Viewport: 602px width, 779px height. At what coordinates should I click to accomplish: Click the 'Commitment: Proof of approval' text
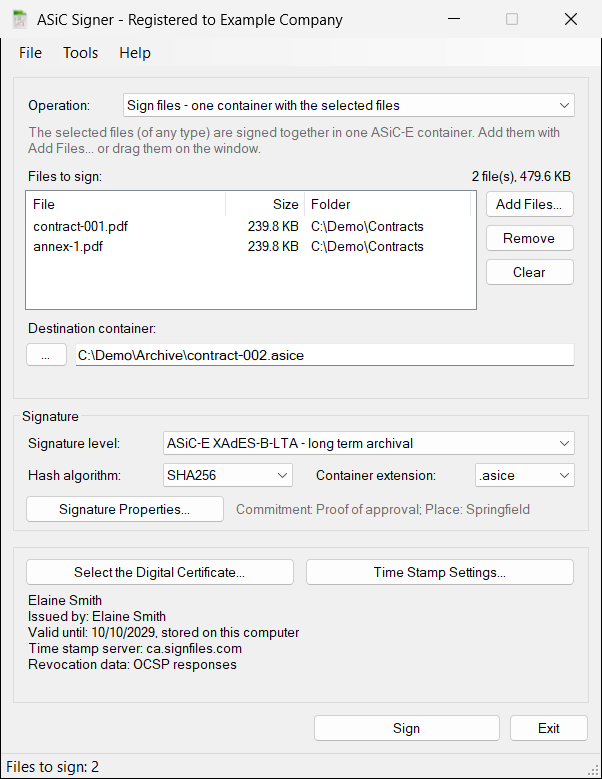(x=328, y=509)
